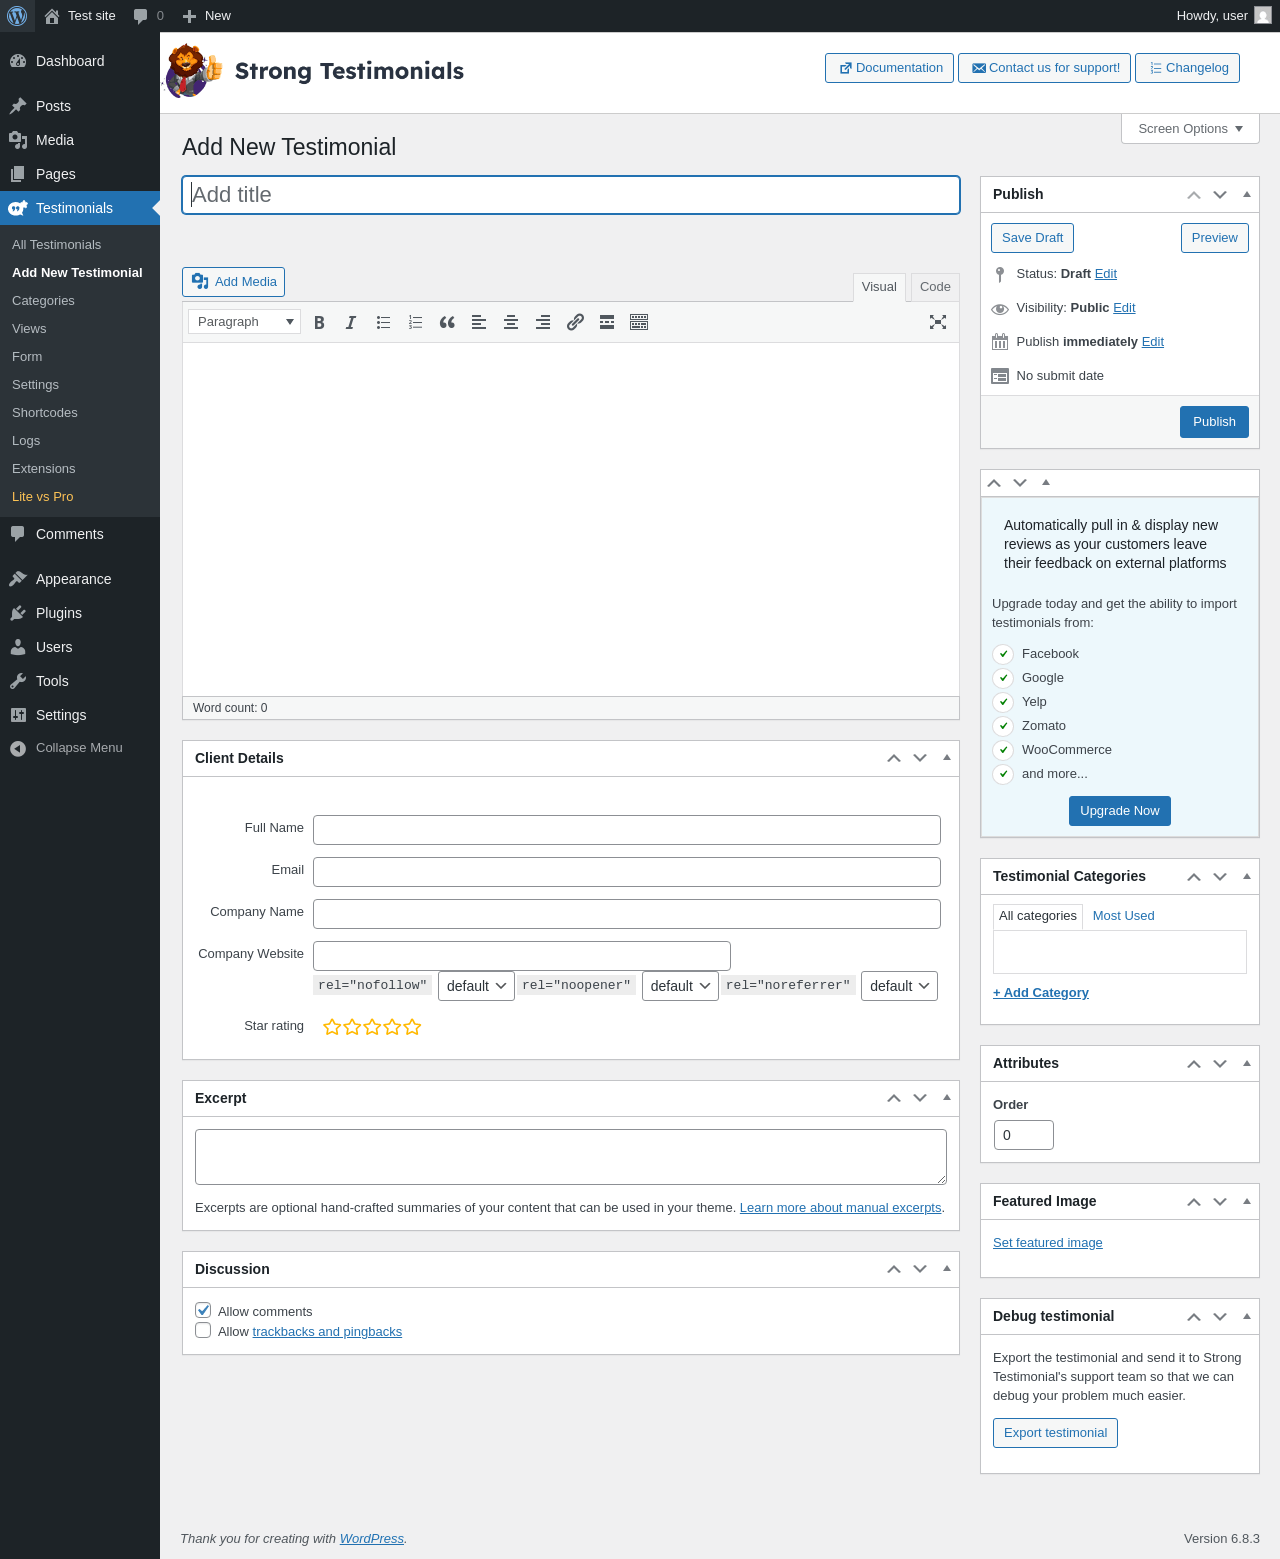Move Client Details box down
Viewport: 1280px width, 1559px height.
920,758
